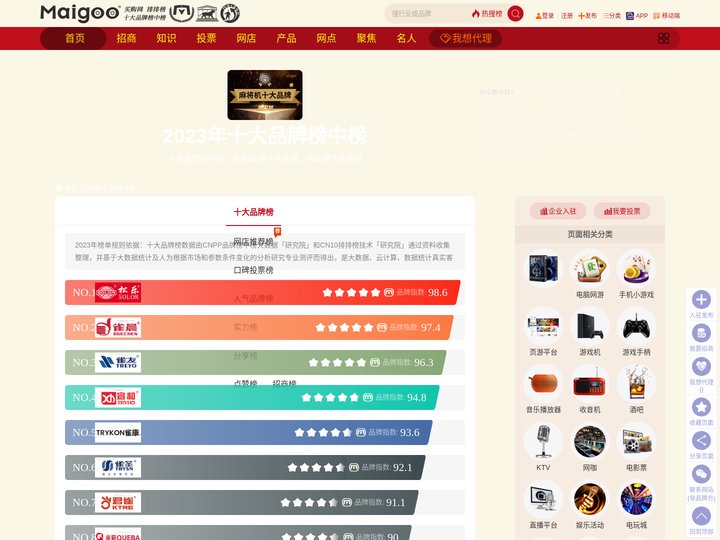Open the 电玩城 category icon
720x540 pixels.
[x=636, y=499]
